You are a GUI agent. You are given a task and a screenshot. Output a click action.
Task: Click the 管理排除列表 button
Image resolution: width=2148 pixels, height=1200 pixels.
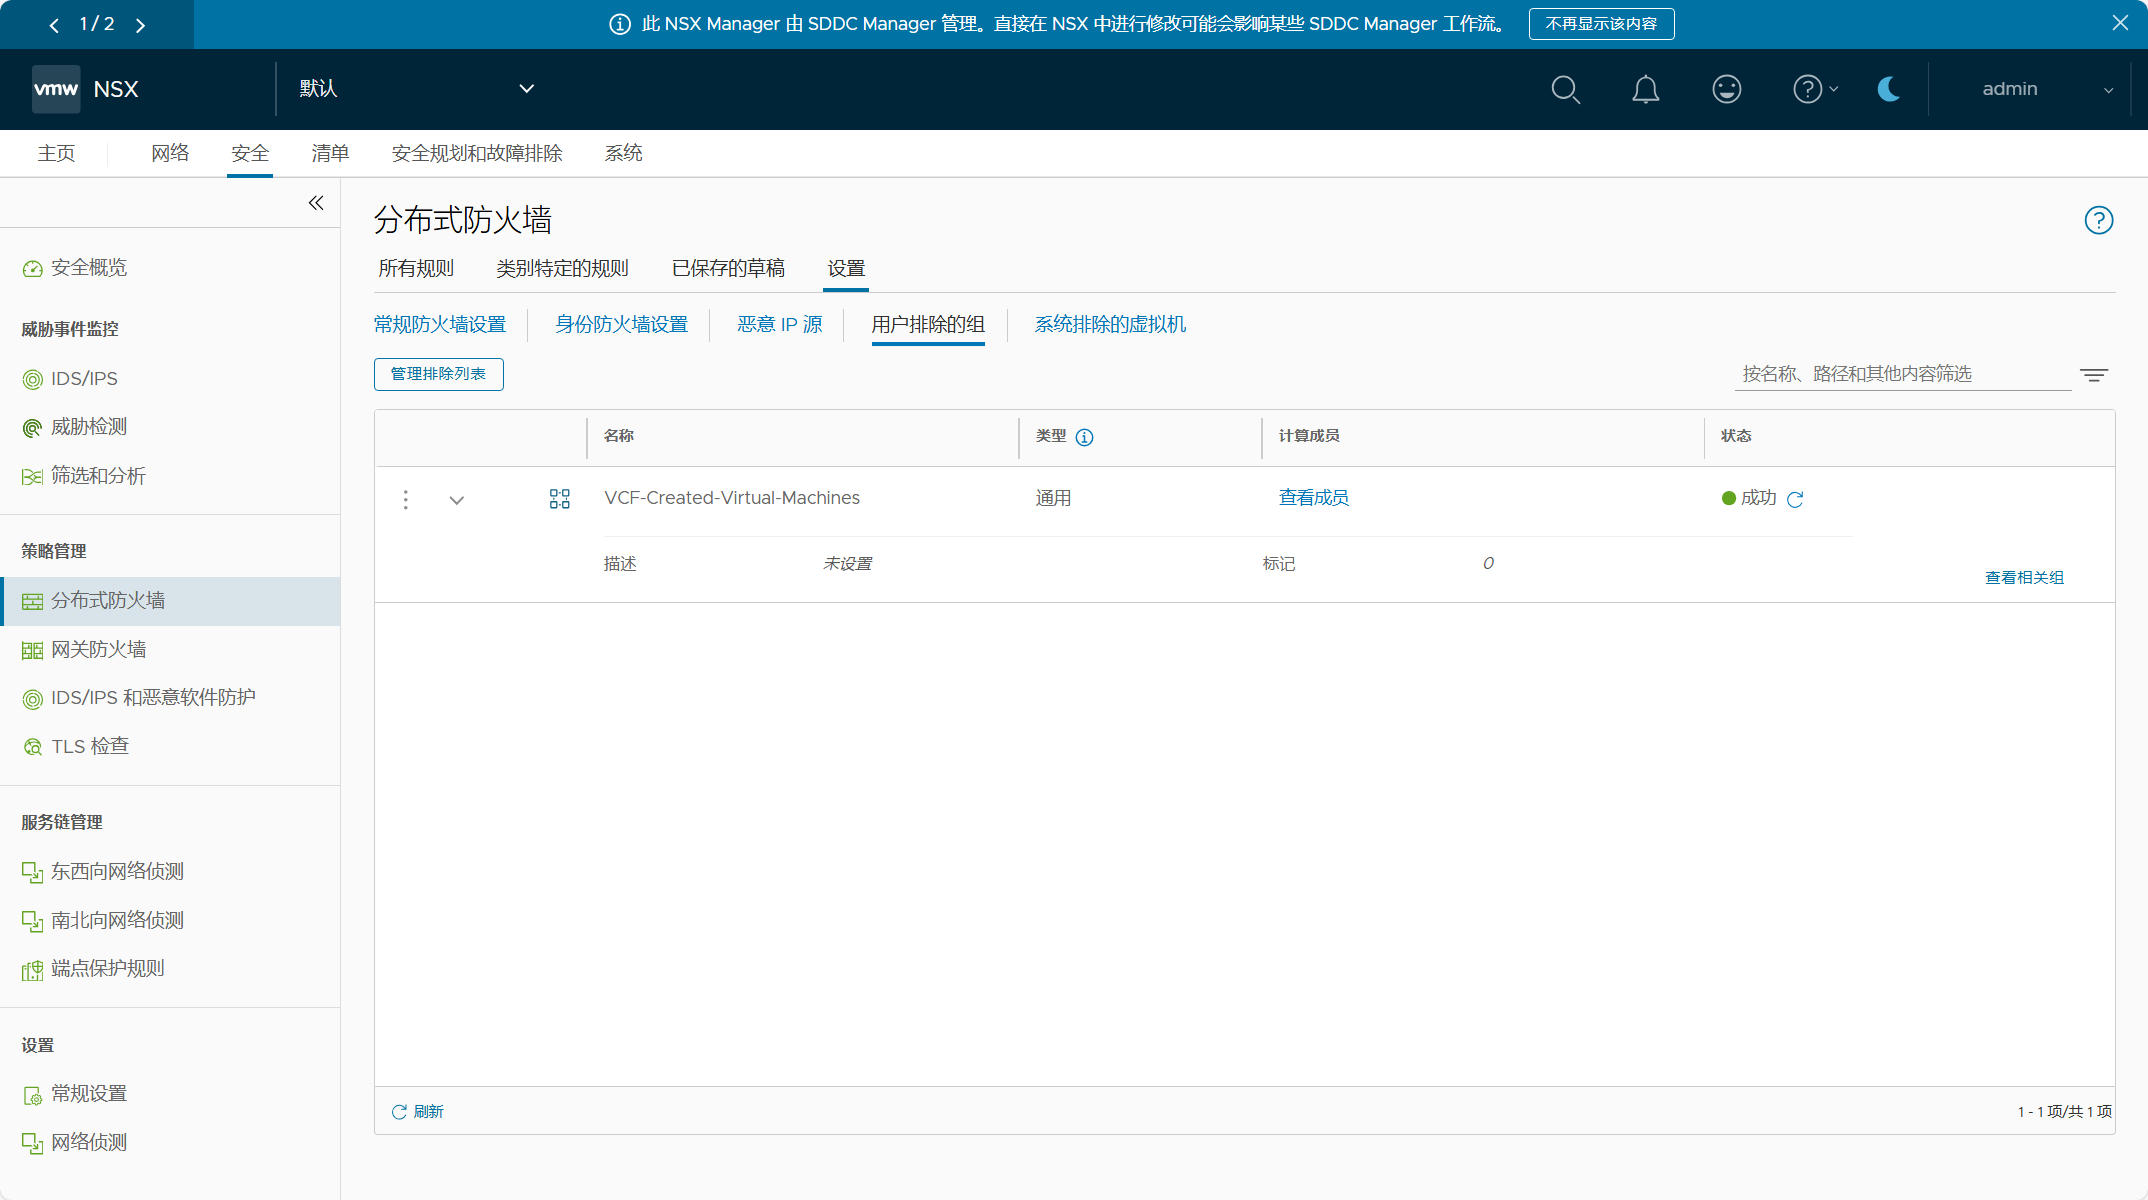(x=438, y=374)
